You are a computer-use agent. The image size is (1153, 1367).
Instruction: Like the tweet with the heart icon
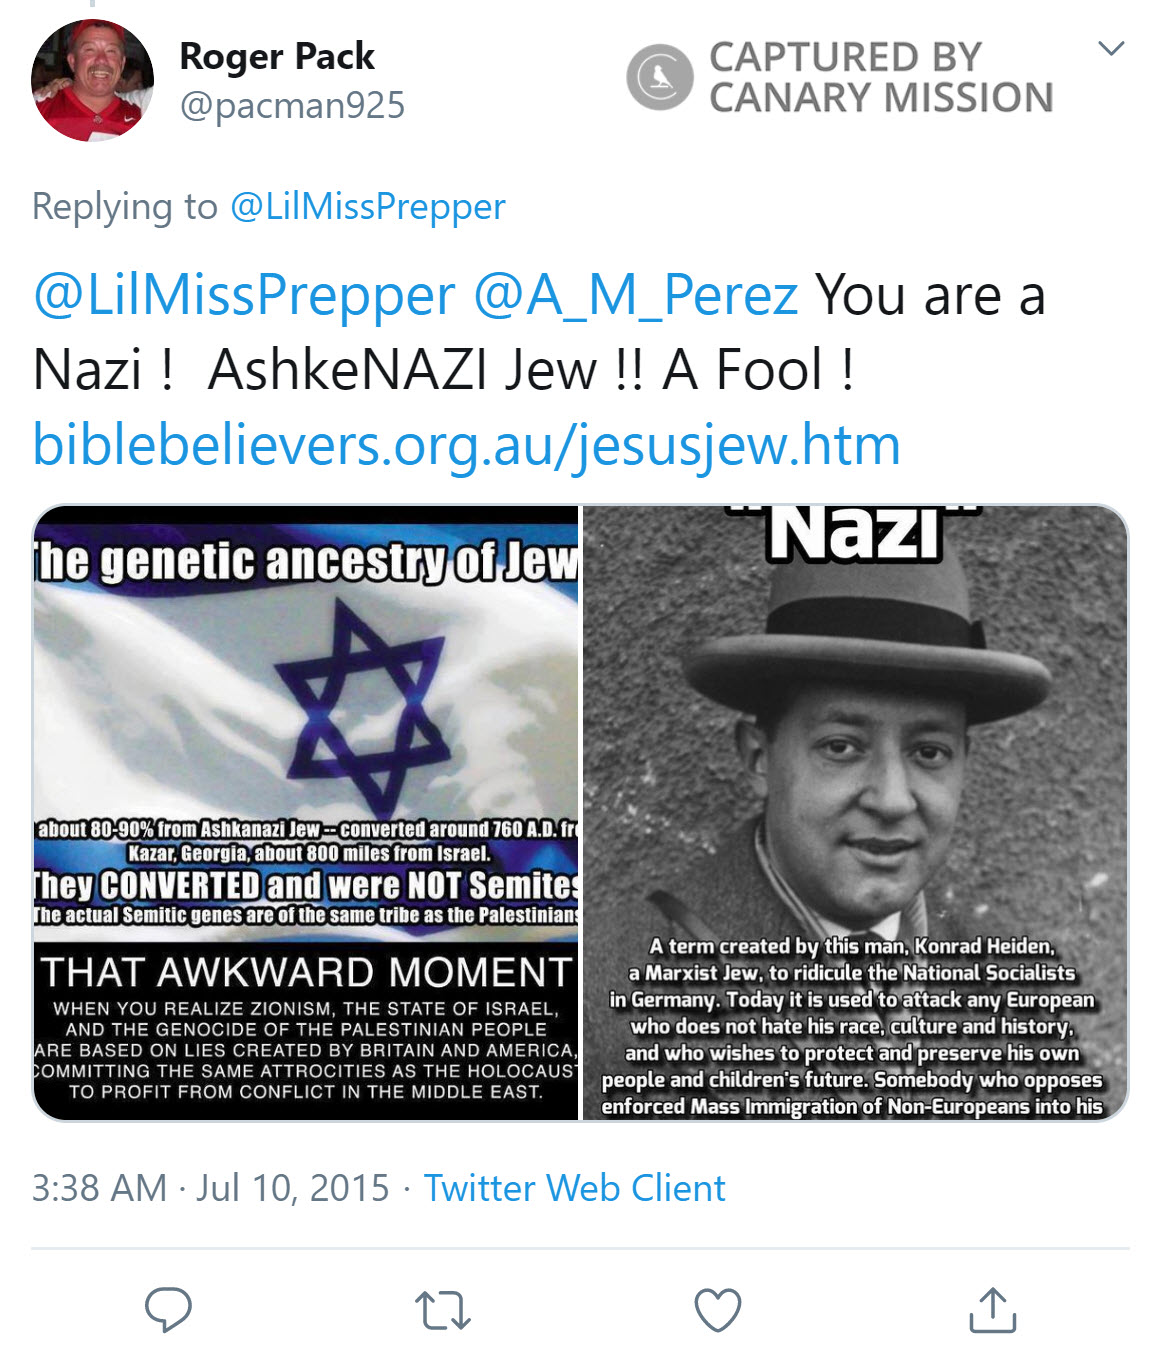pos(717,1310)
